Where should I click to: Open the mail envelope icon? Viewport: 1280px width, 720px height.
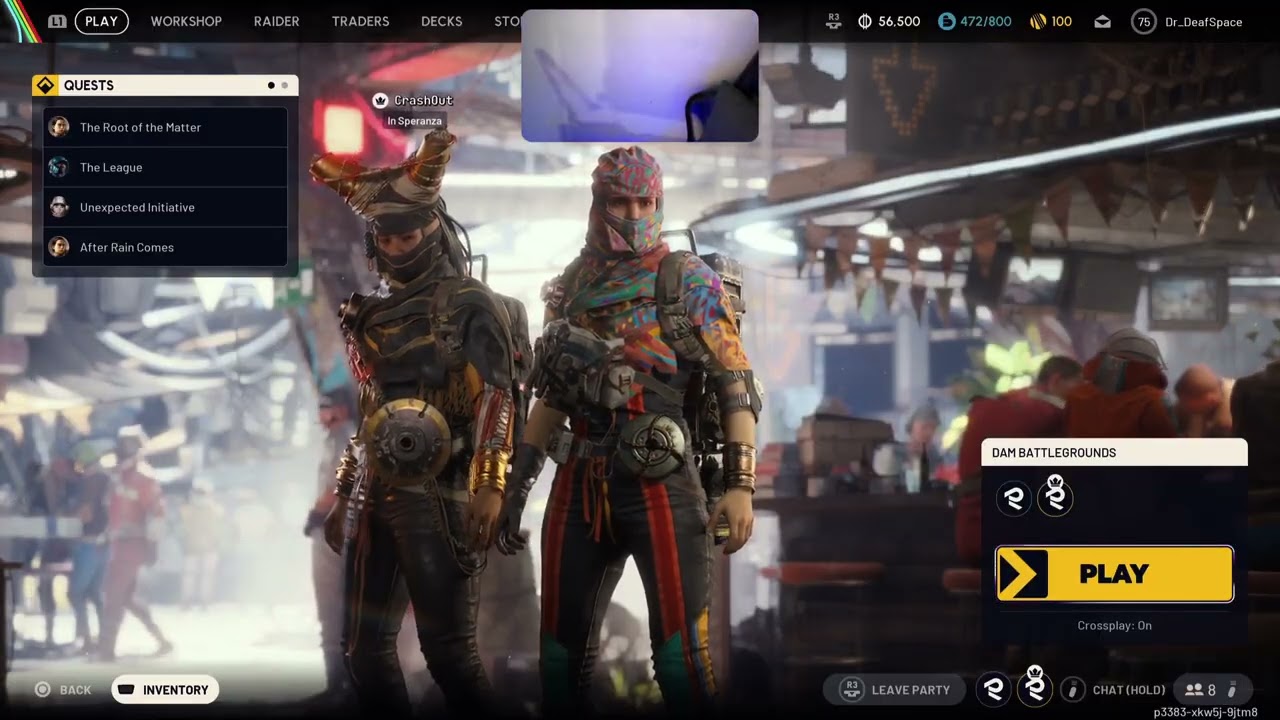pyautogui.click(x=1102, y=21)
